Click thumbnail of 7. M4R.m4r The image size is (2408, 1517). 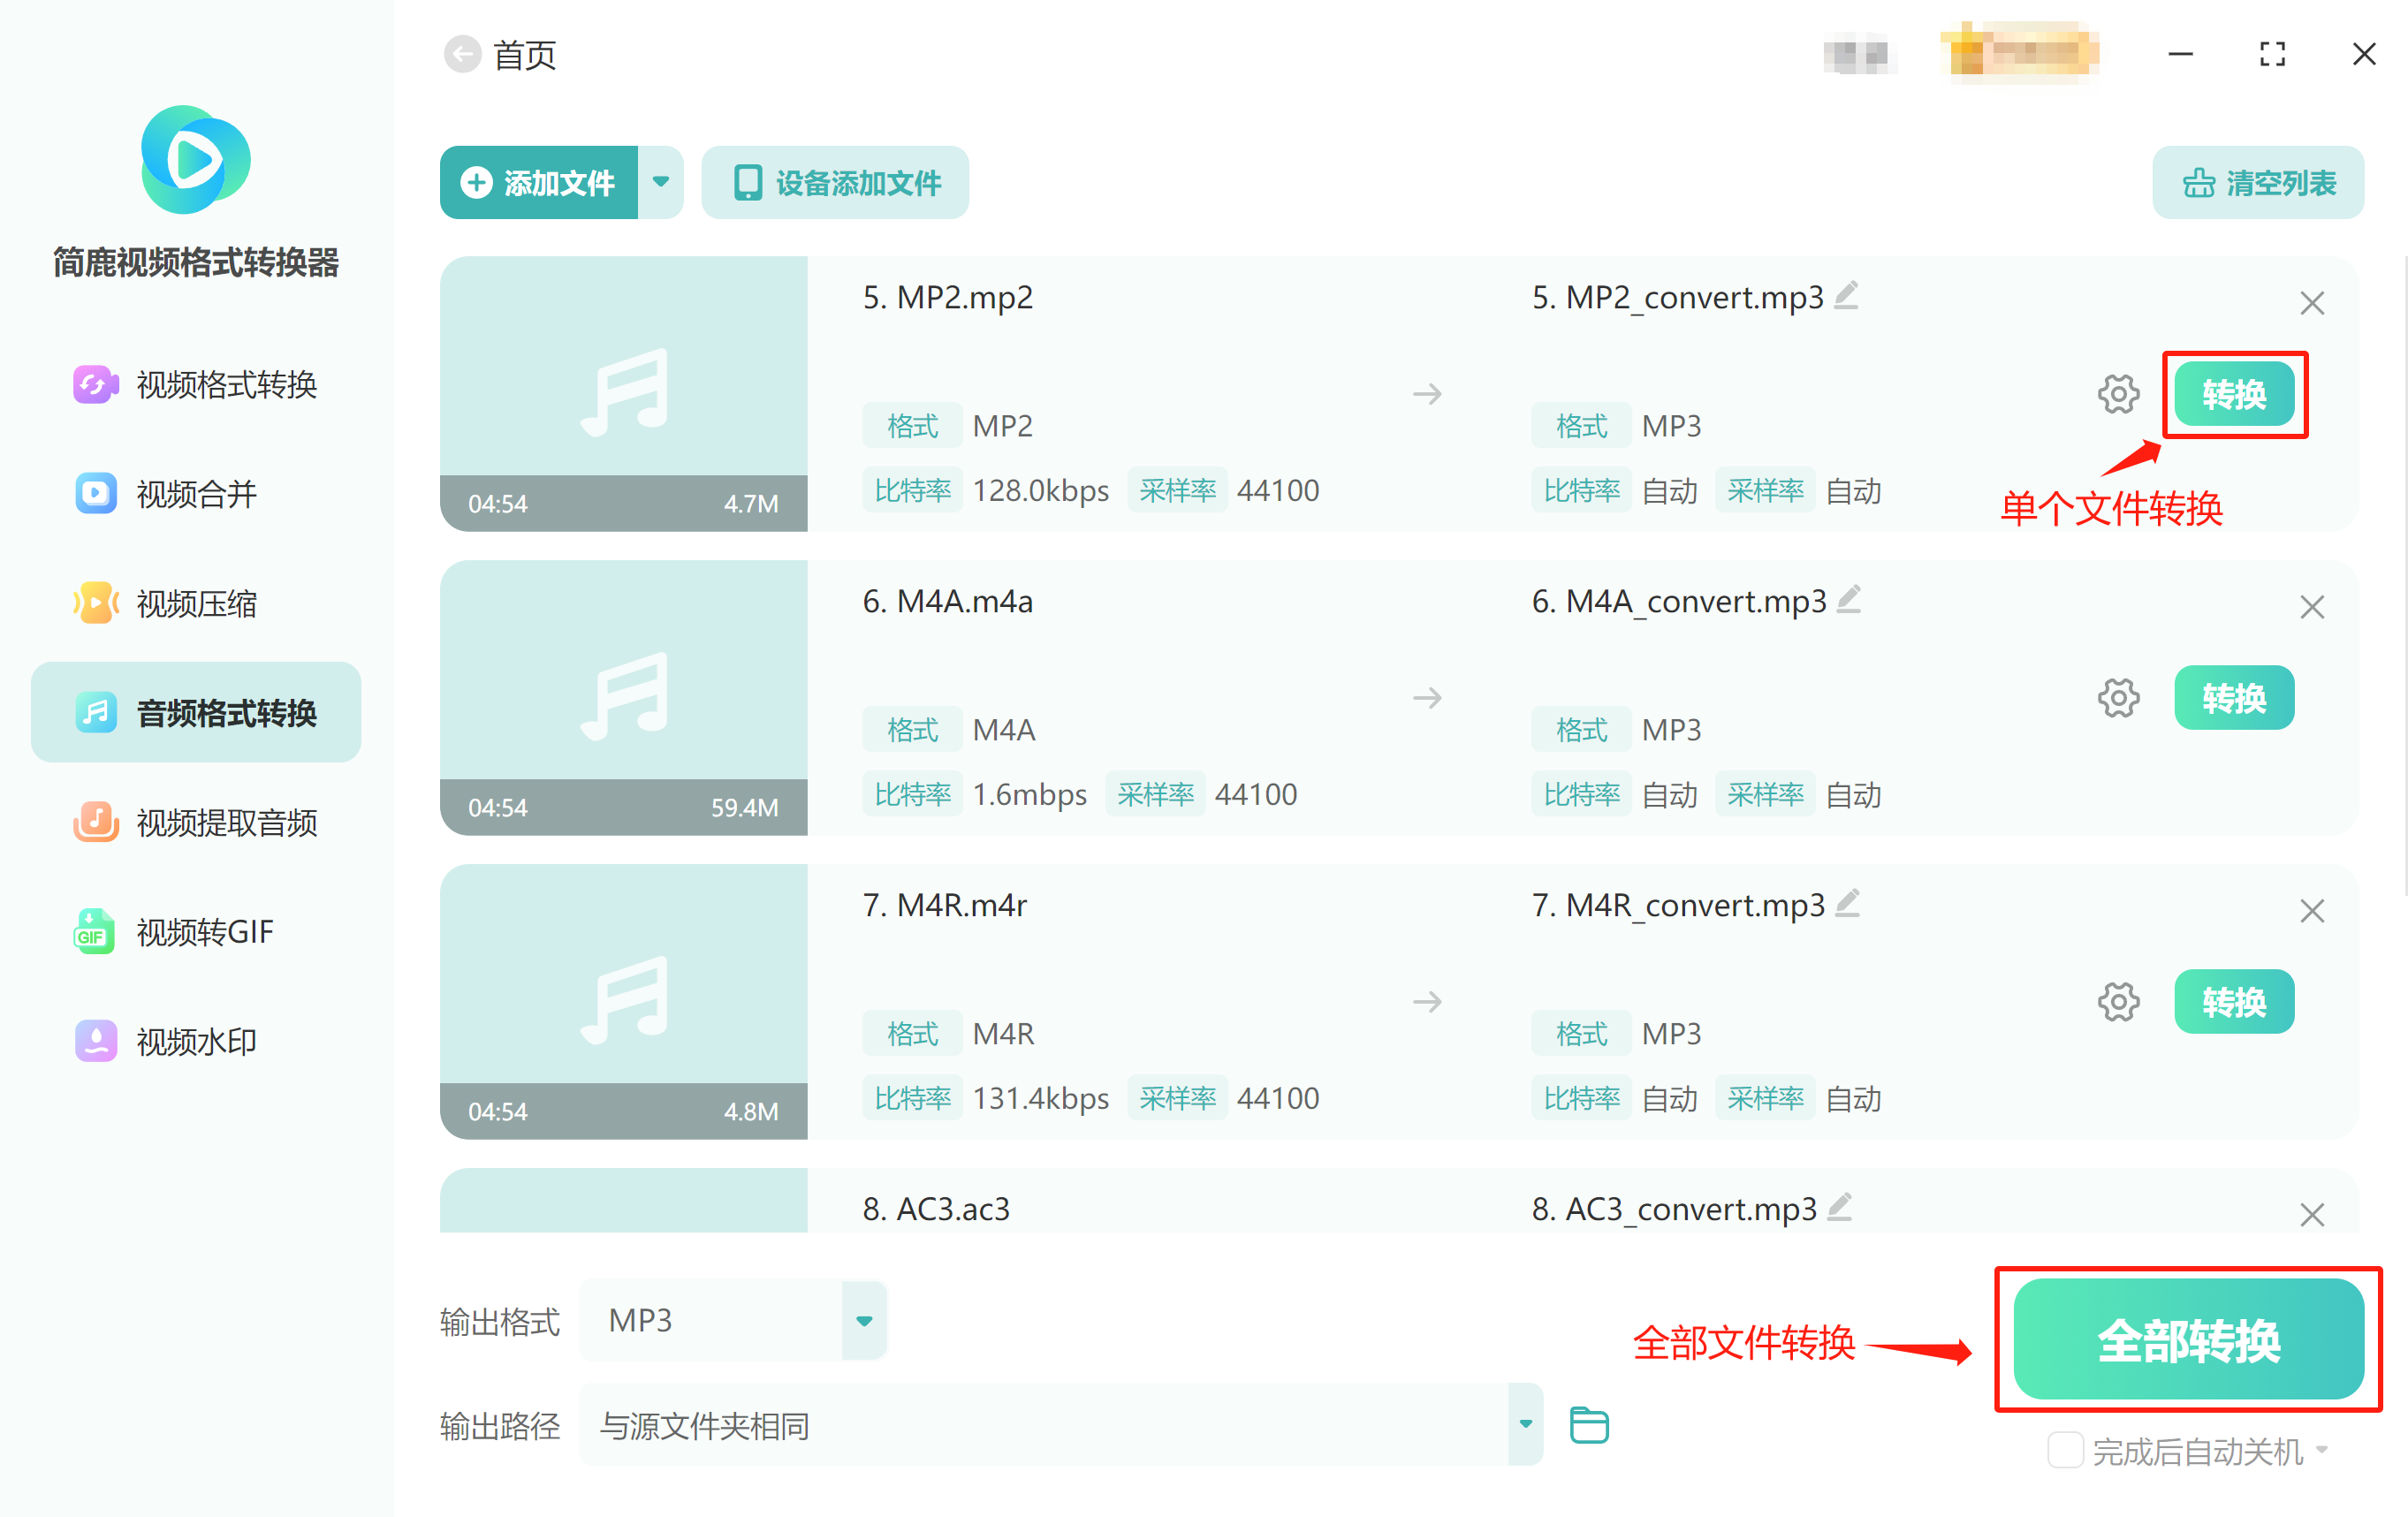coord(623,1001)
